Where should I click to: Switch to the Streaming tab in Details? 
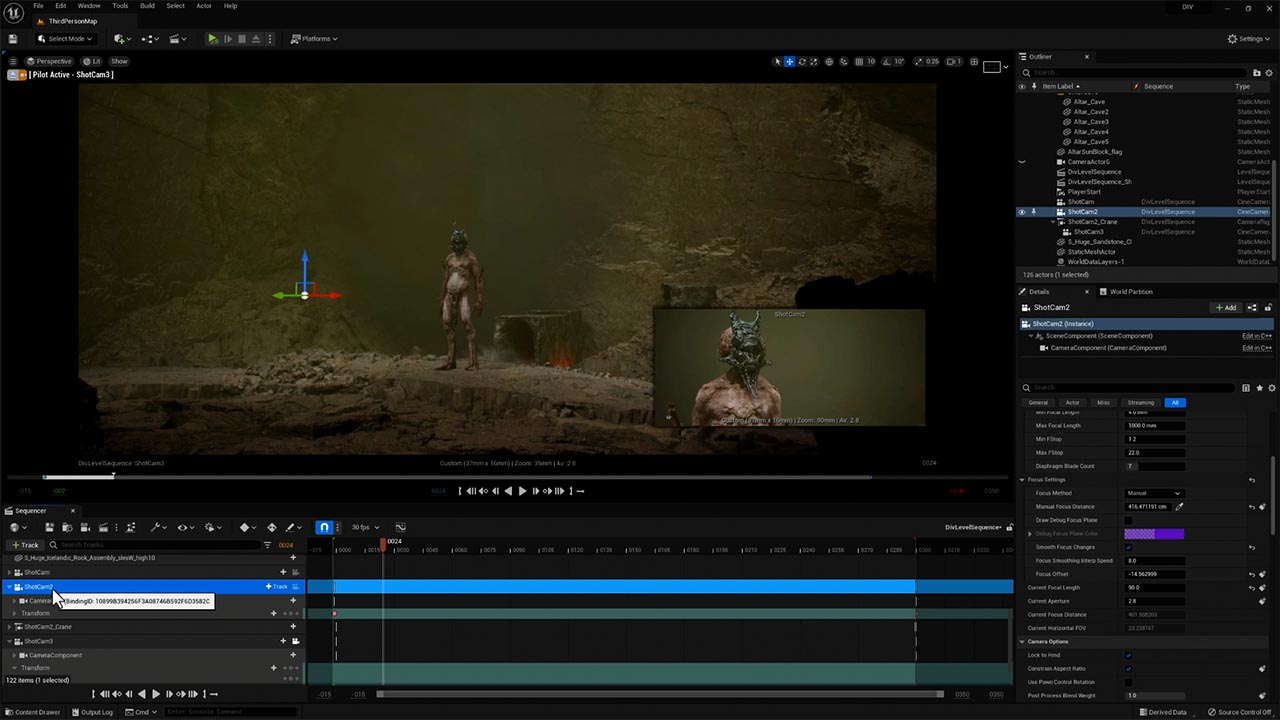point(1141,402)
